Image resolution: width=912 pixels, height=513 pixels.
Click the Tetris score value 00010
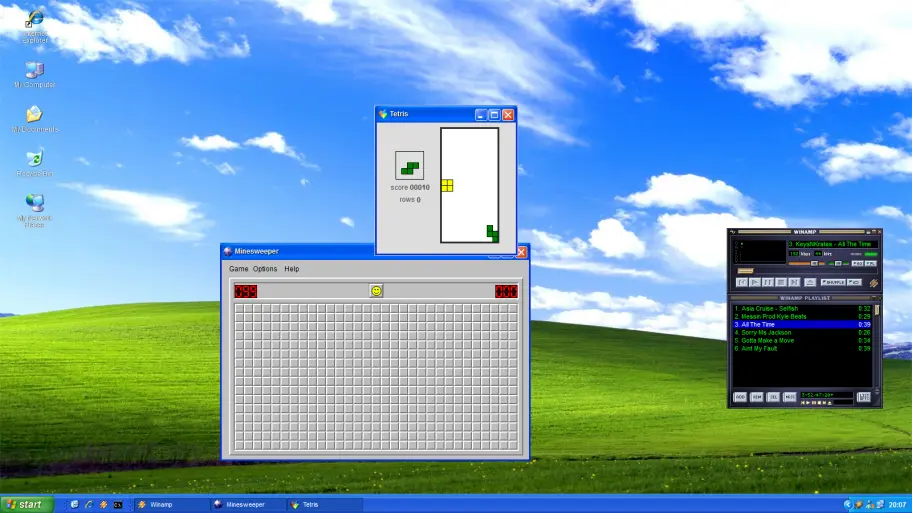419,187
